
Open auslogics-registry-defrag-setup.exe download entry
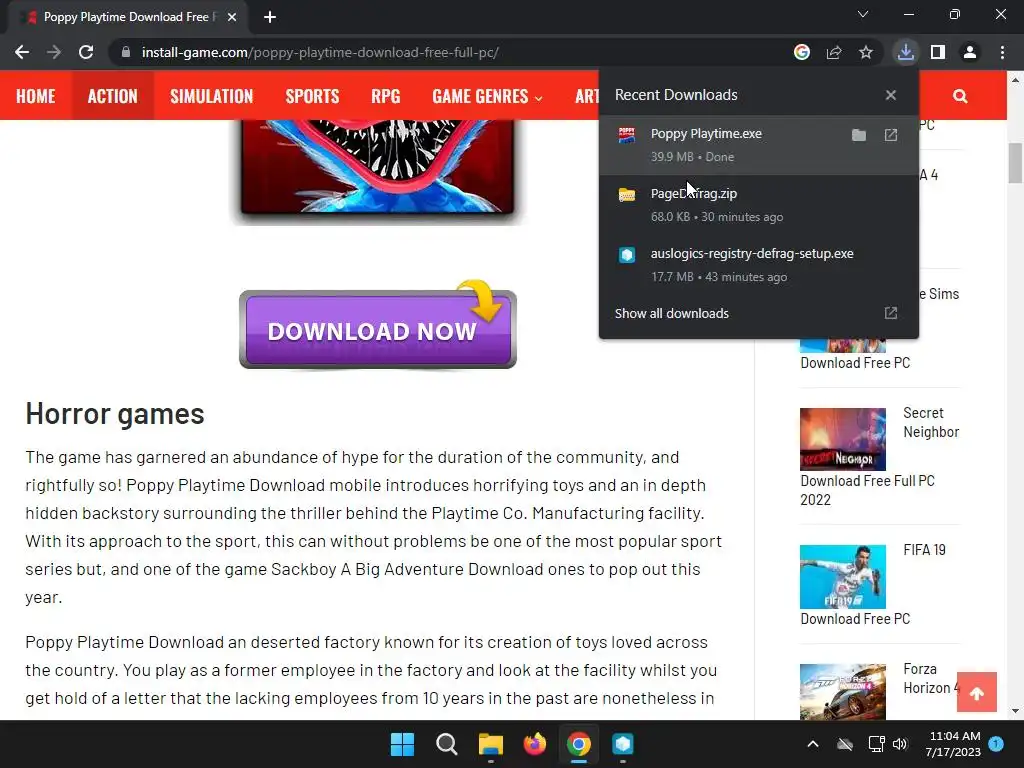click(x=758, y=264)
